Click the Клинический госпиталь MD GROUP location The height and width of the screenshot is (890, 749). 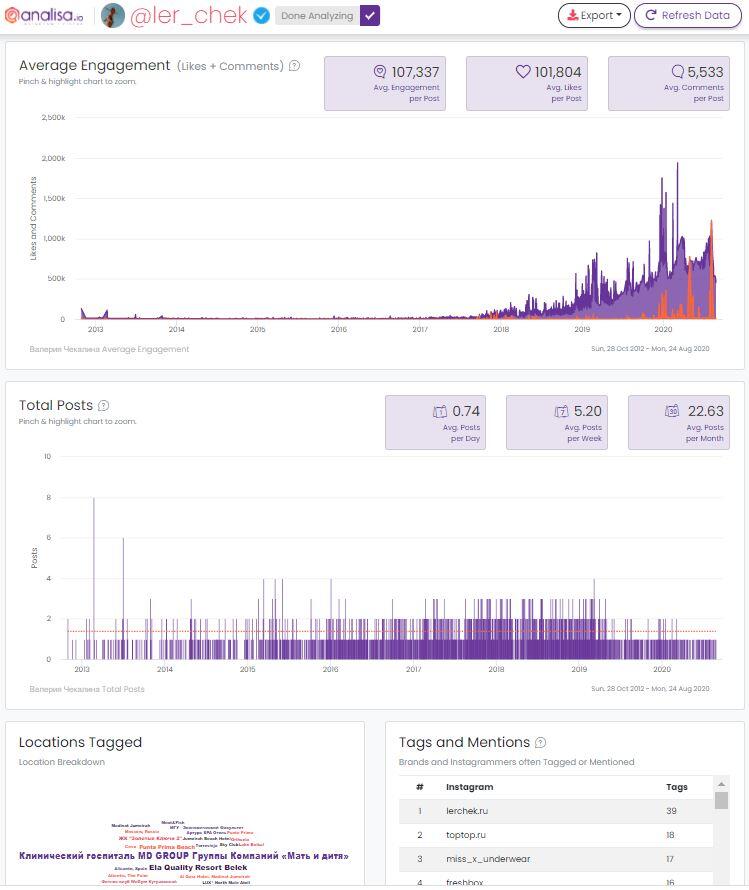(x=184, y=856)
